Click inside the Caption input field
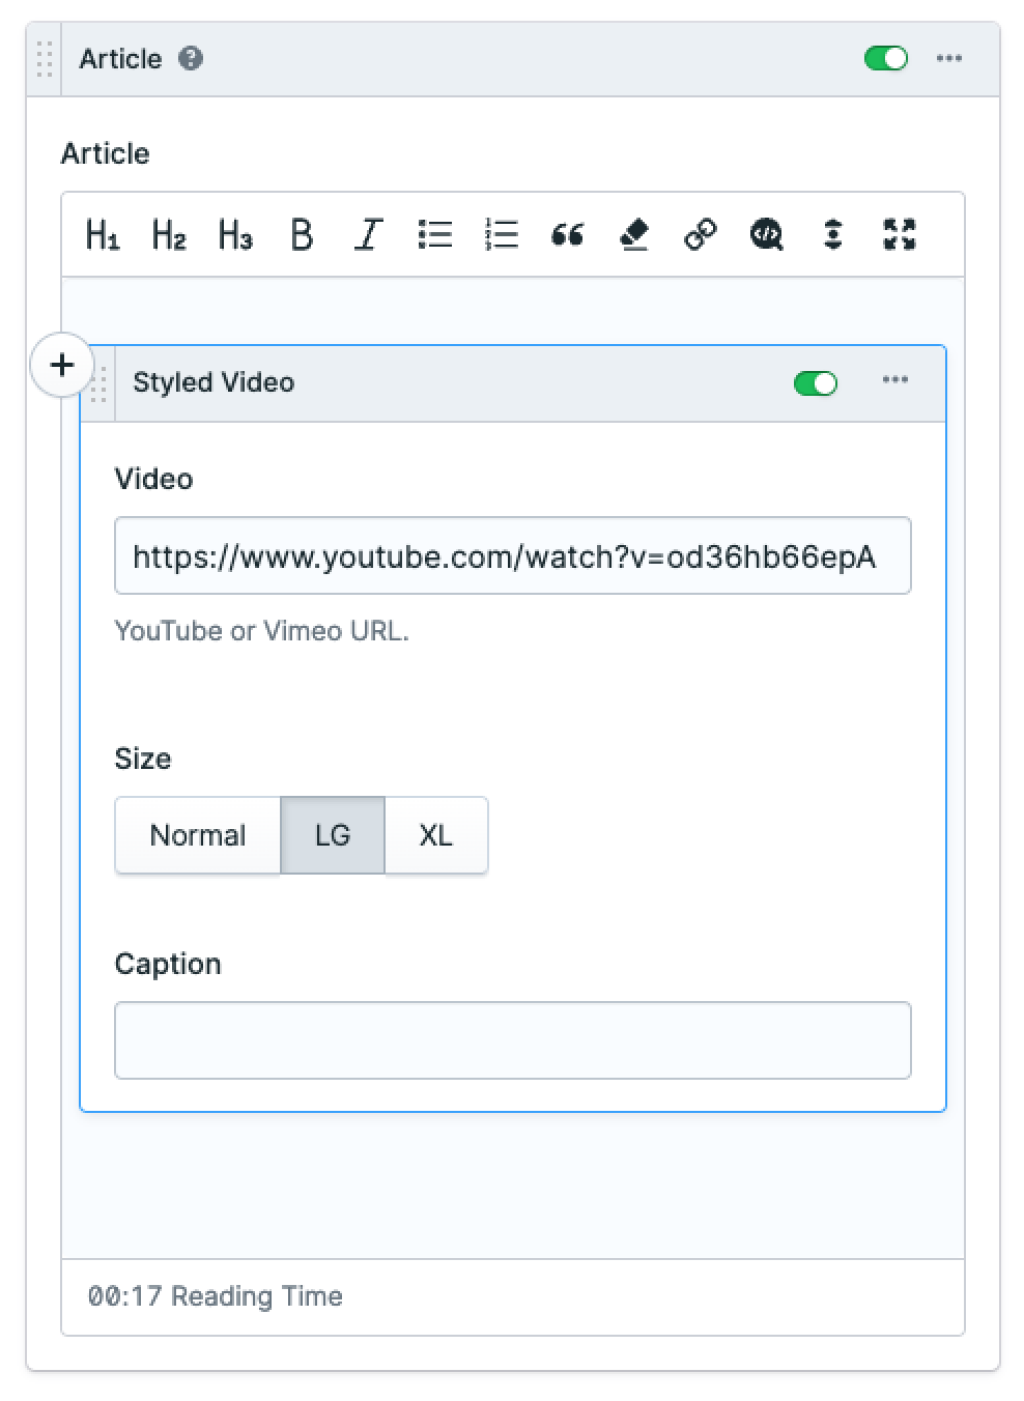 tap(512, 1039)
